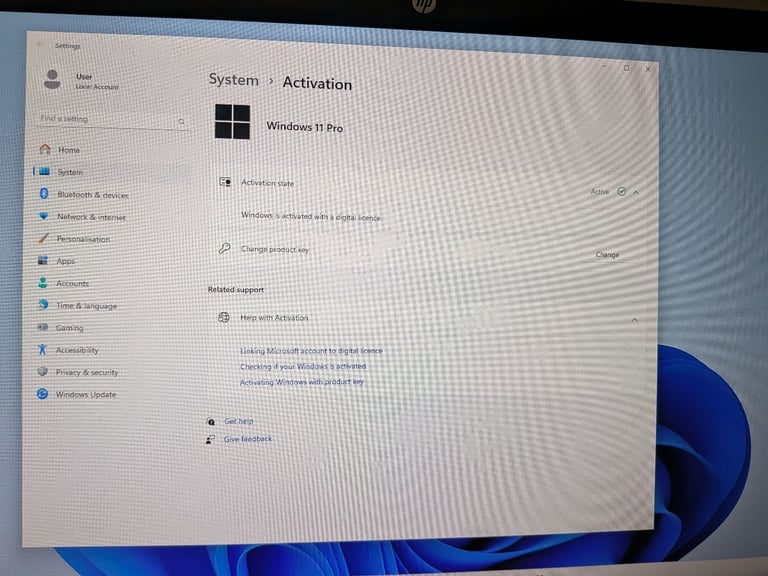Open Gaming settings
The height and width of the screenshot is (576, 768).
point(69,328)
